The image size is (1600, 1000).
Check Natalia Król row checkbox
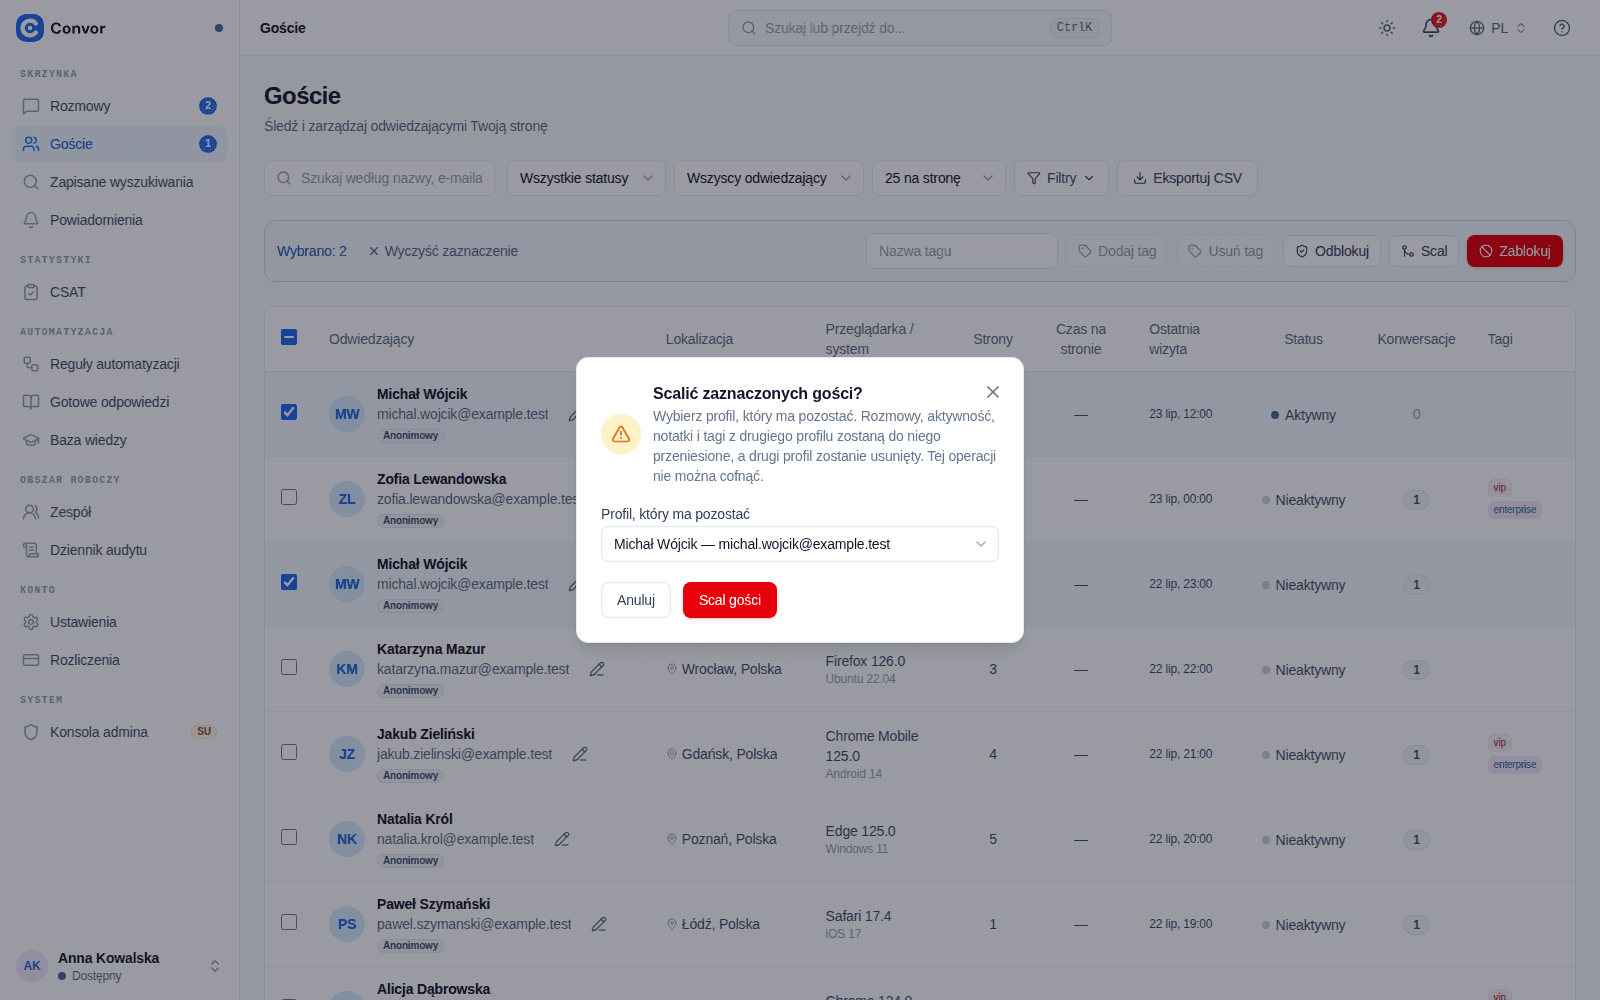click(x=289, y=837)
